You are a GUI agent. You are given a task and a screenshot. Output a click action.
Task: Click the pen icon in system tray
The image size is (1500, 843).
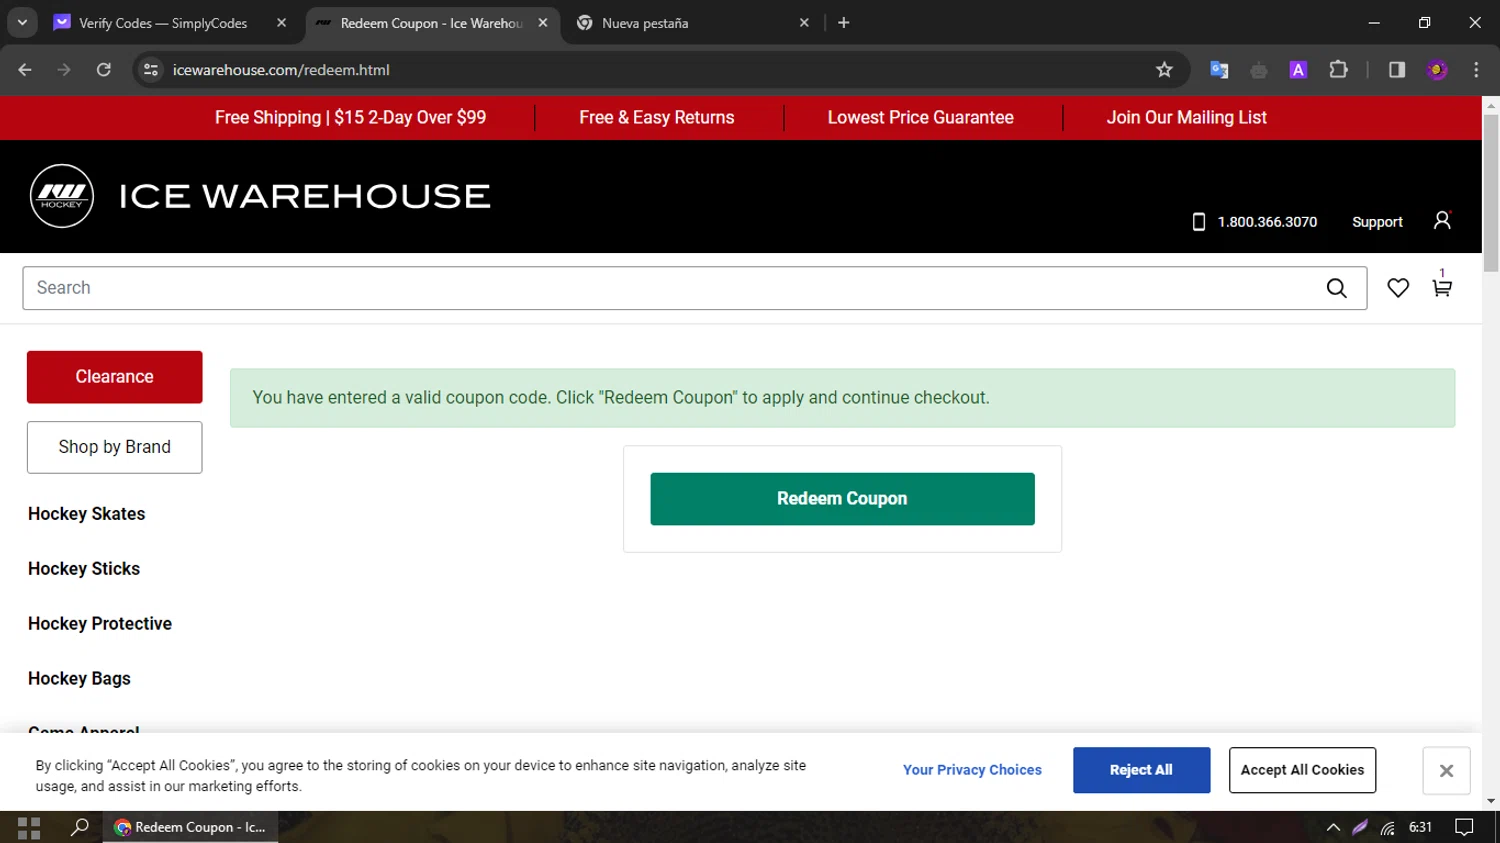[1360, 827]
